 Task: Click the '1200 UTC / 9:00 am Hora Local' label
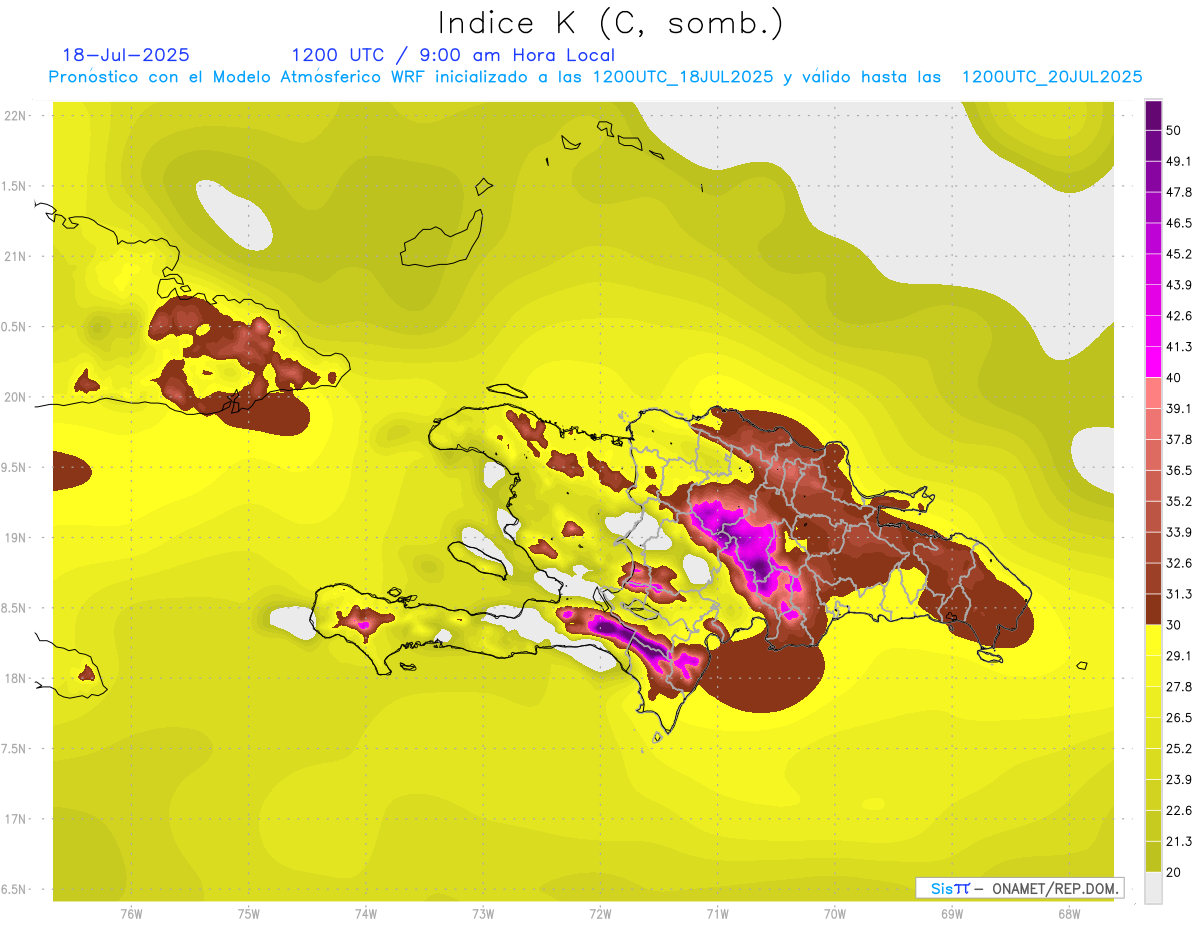pyautogui.click(x=452, y=55)
